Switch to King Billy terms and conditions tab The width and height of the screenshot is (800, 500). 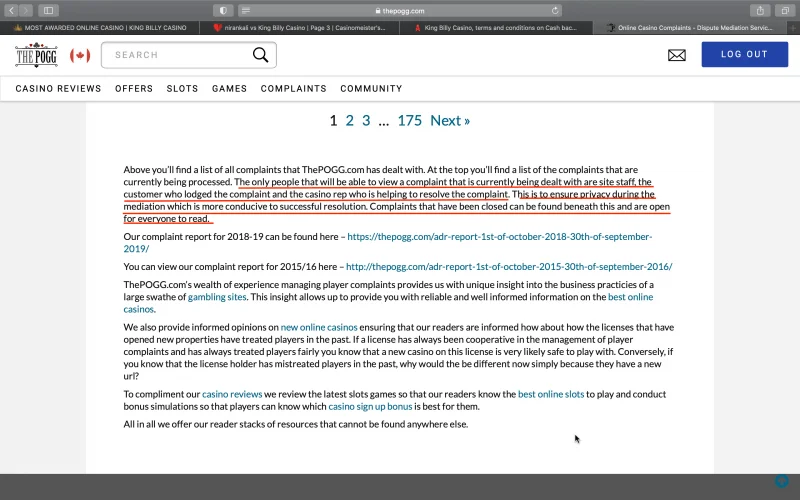[x=496, y=28]
